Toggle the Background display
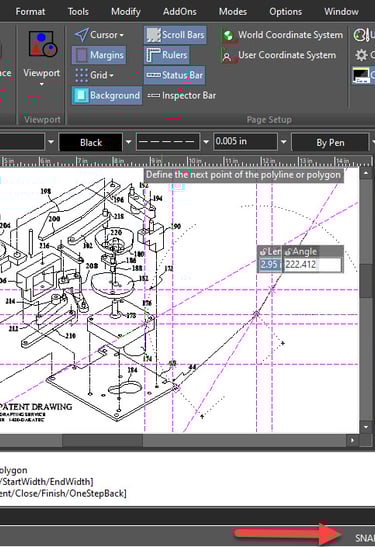This screenshot has height=547, width=375. [x=107, y=95]
